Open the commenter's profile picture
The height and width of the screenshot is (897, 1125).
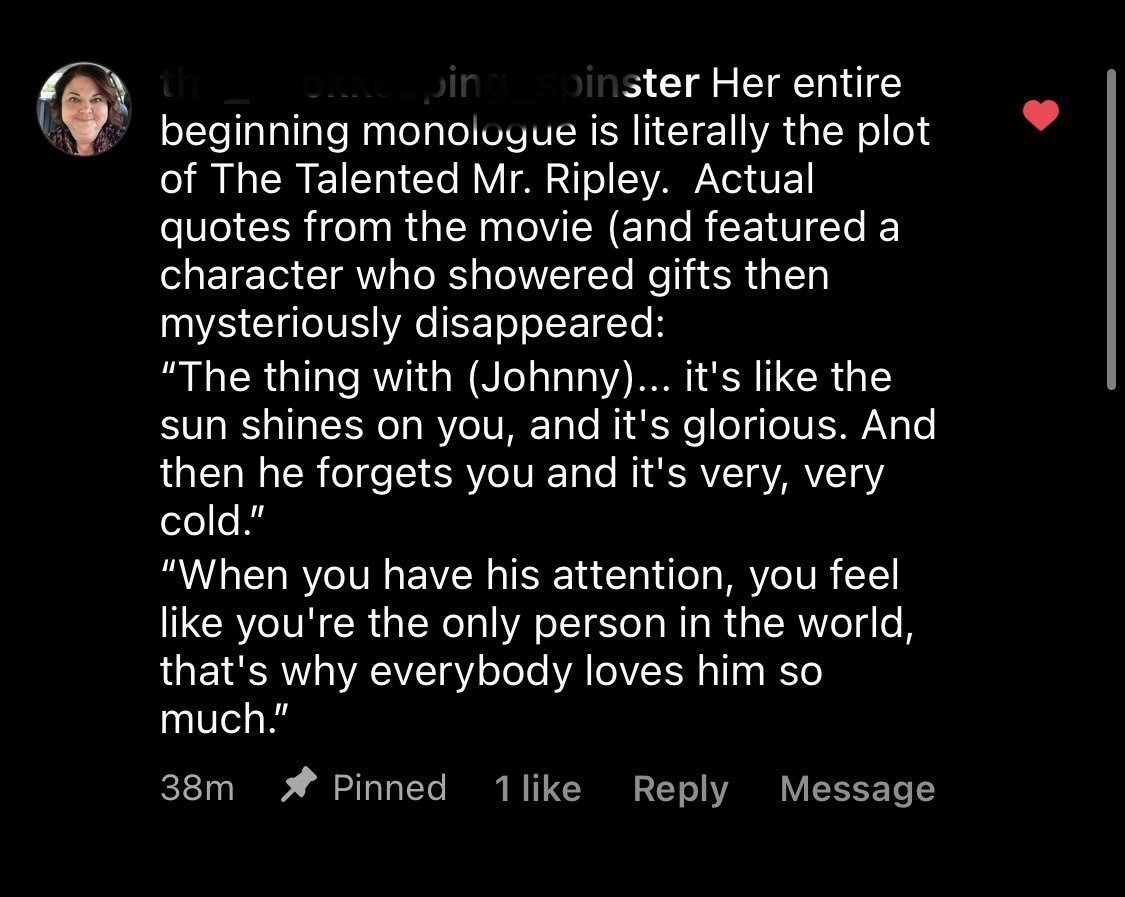tap(84, 109)
